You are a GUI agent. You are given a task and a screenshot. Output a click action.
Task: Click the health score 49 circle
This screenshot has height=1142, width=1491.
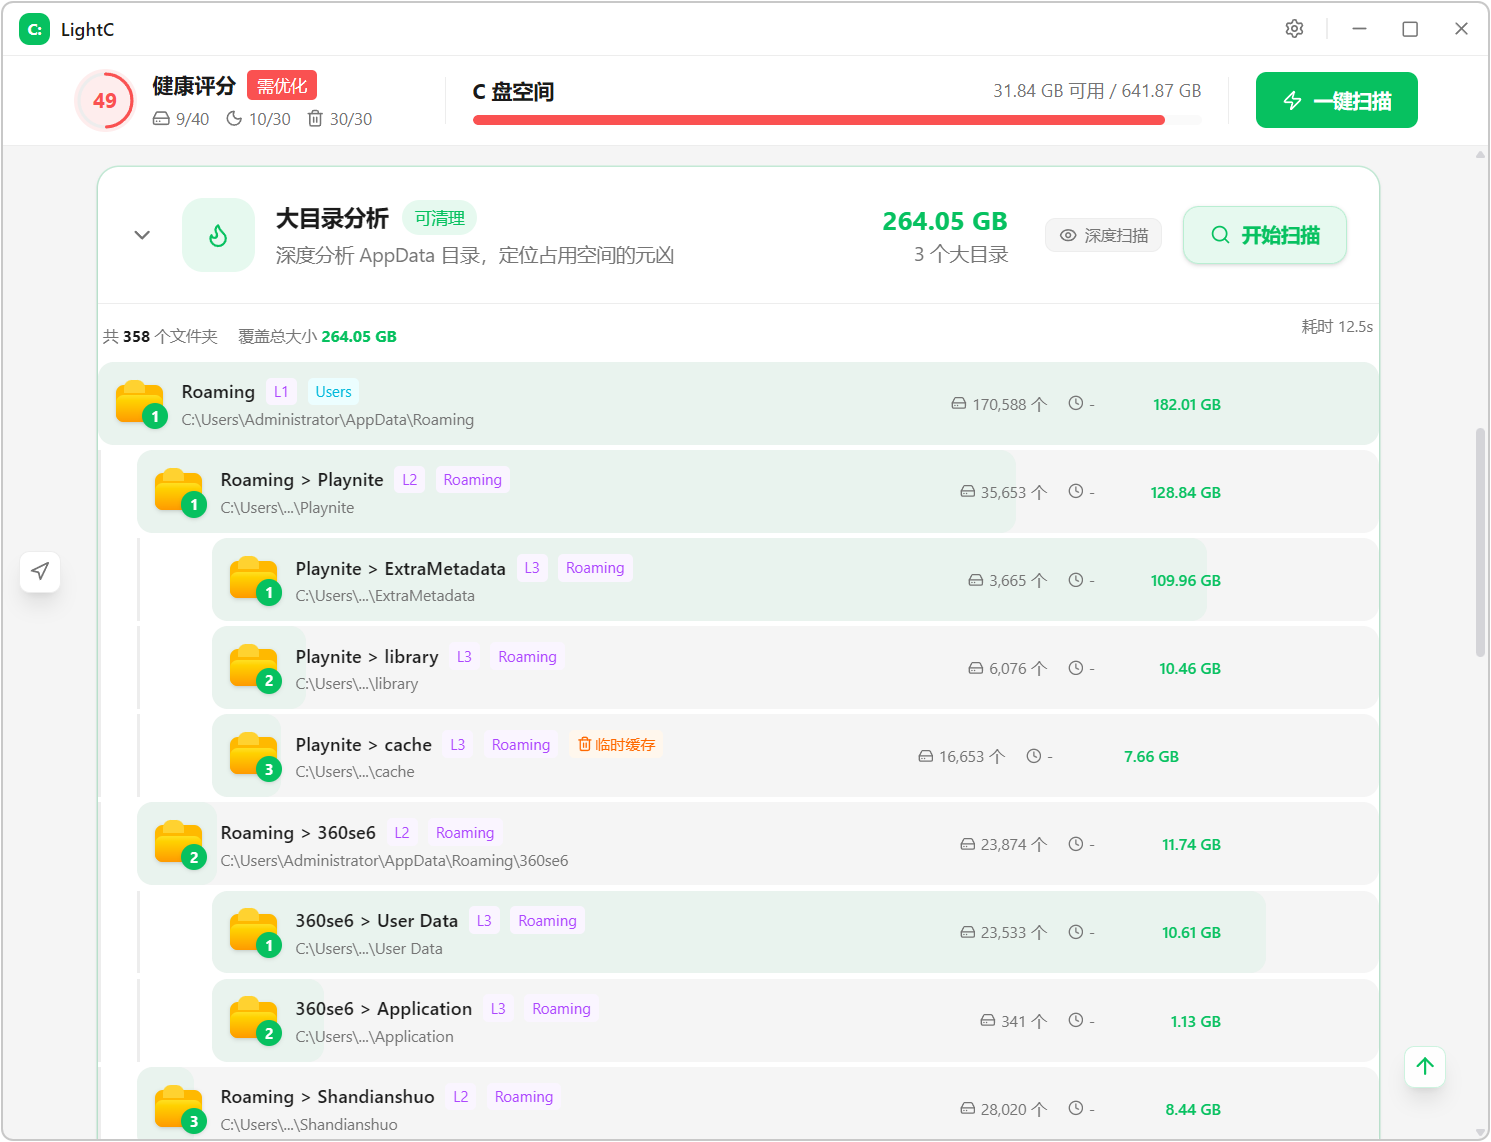click(x=105, y=100)
